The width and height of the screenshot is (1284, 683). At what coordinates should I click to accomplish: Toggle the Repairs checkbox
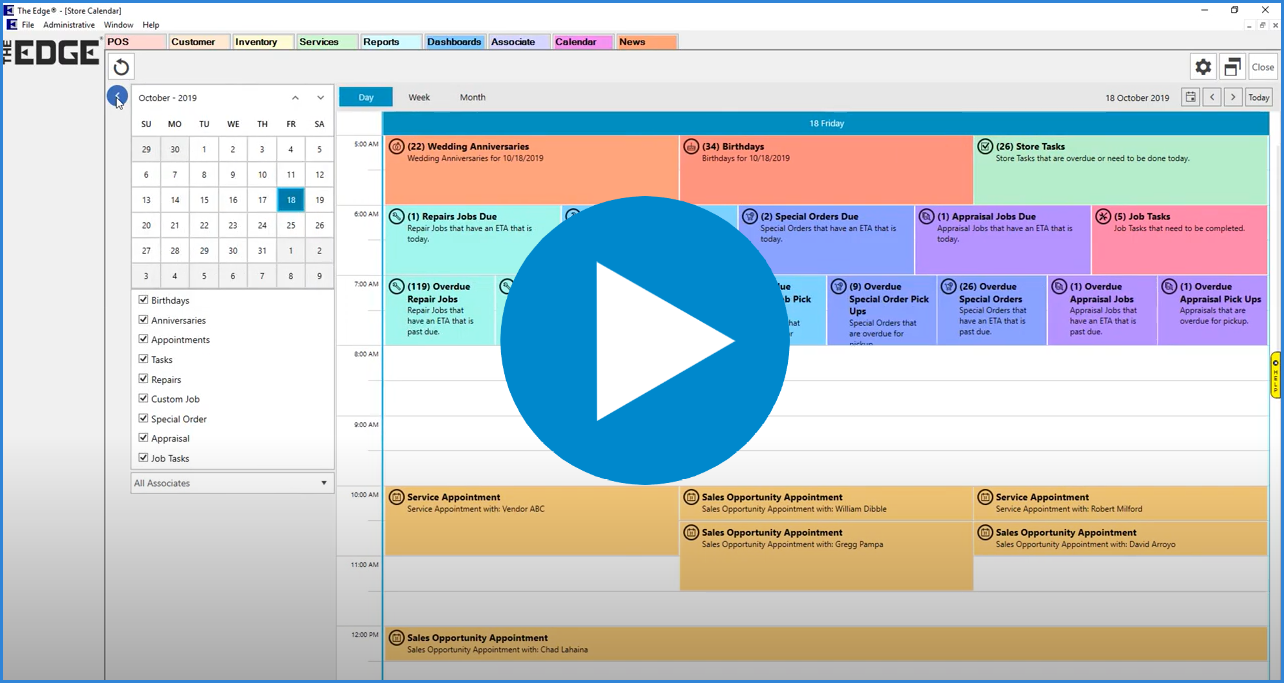143,379
